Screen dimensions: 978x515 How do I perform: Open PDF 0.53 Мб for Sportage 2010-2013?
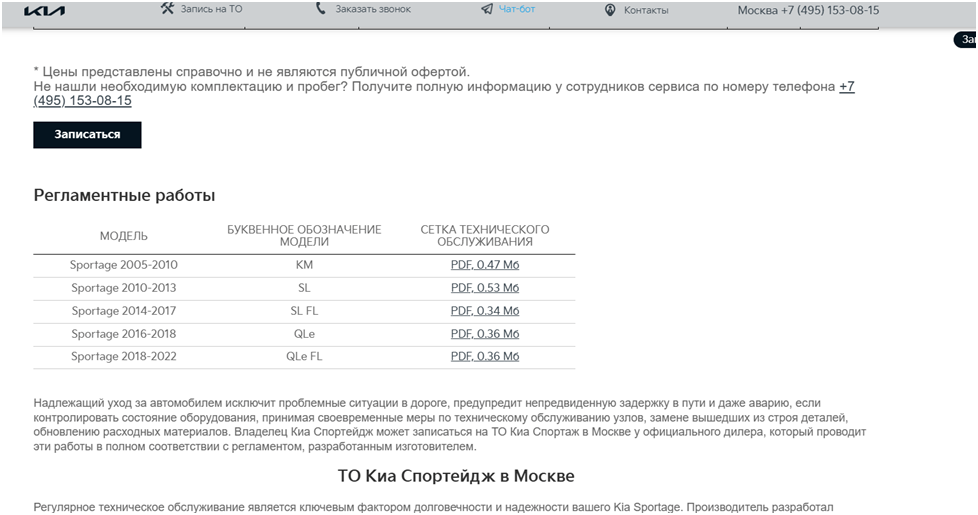[x=485, y=288]
